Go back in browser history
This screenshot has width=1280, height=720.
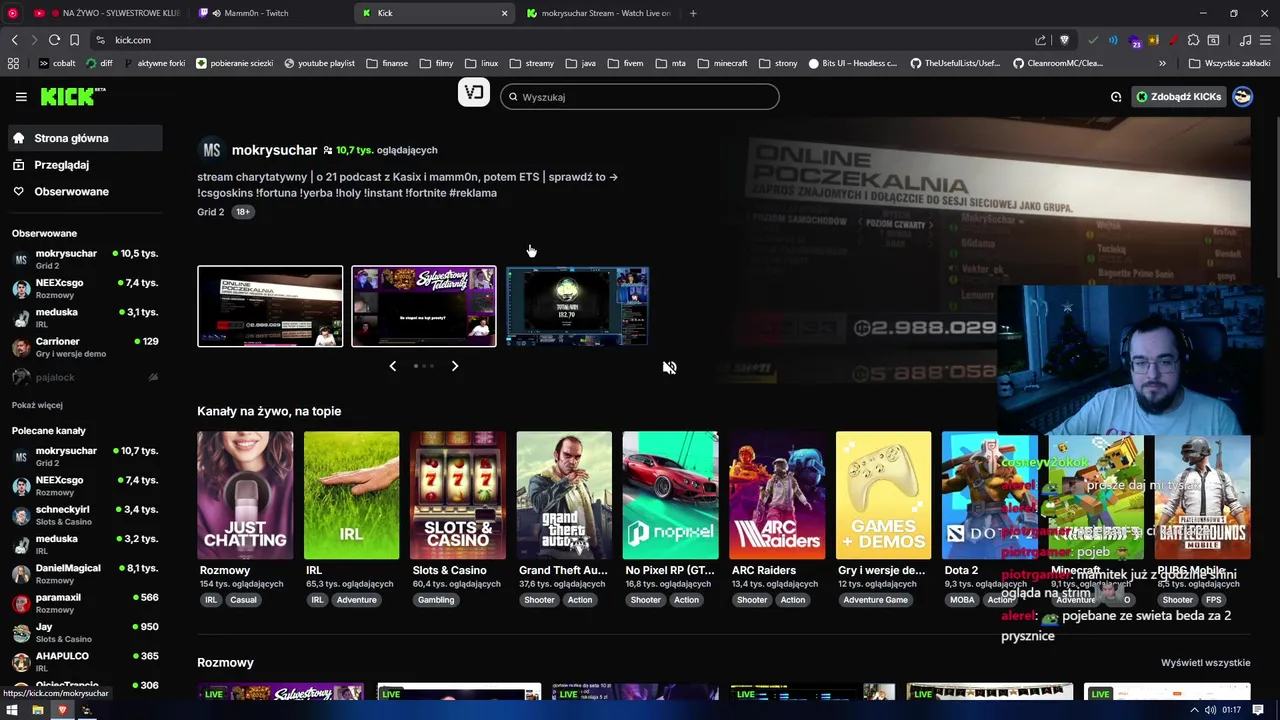click(14, 40)
